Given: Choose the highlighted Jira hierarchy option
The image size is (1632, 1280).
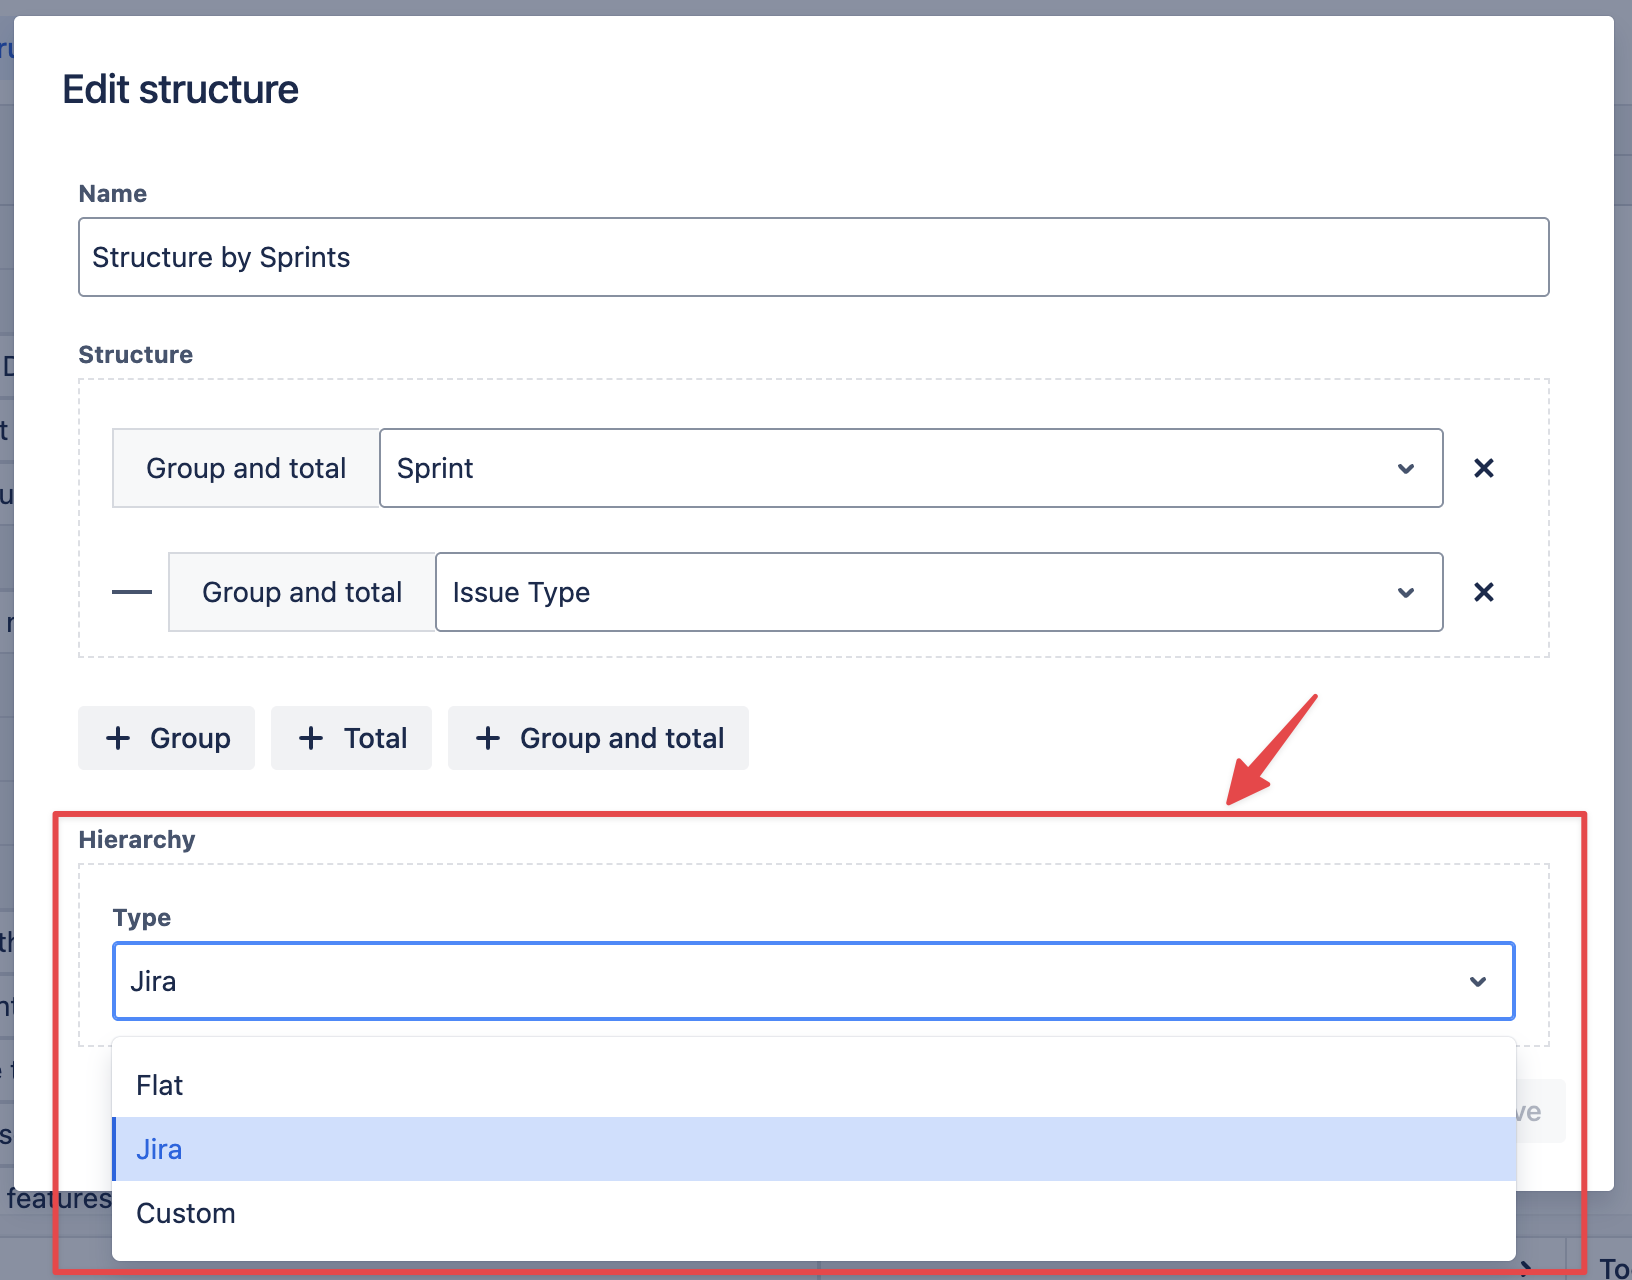Looking at the screenshot, I should (160, 1149).
